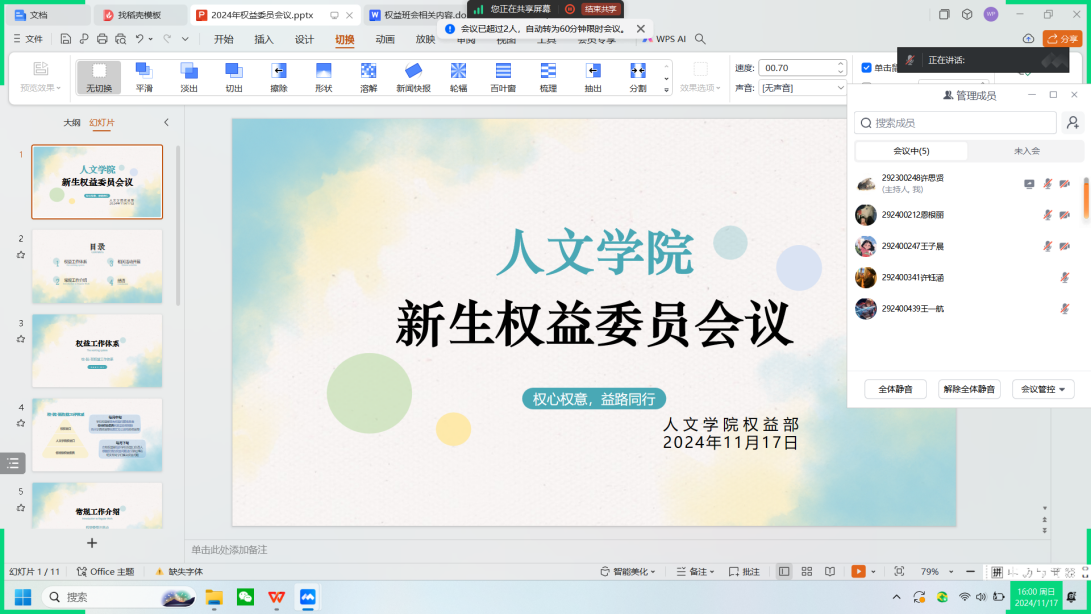Viewport: 1091px width, 614px height.
Task: Select the 平滑 (Smooth) transition effect
Action: click(x=144, y=76)
